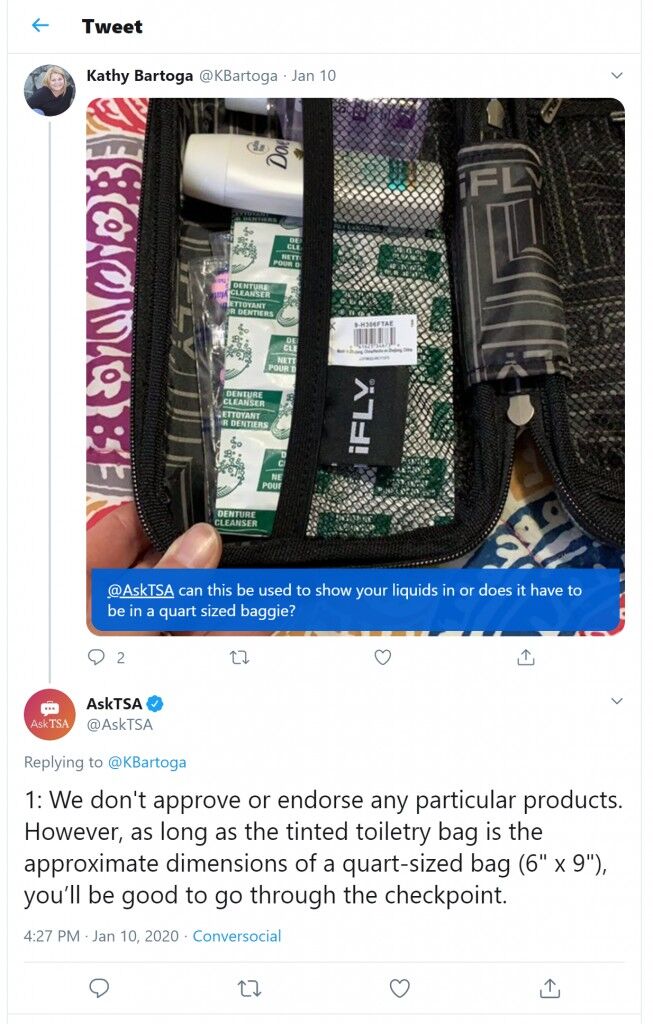
Task: Open the AskTSA profile avatar
Action: coord(50,714)
